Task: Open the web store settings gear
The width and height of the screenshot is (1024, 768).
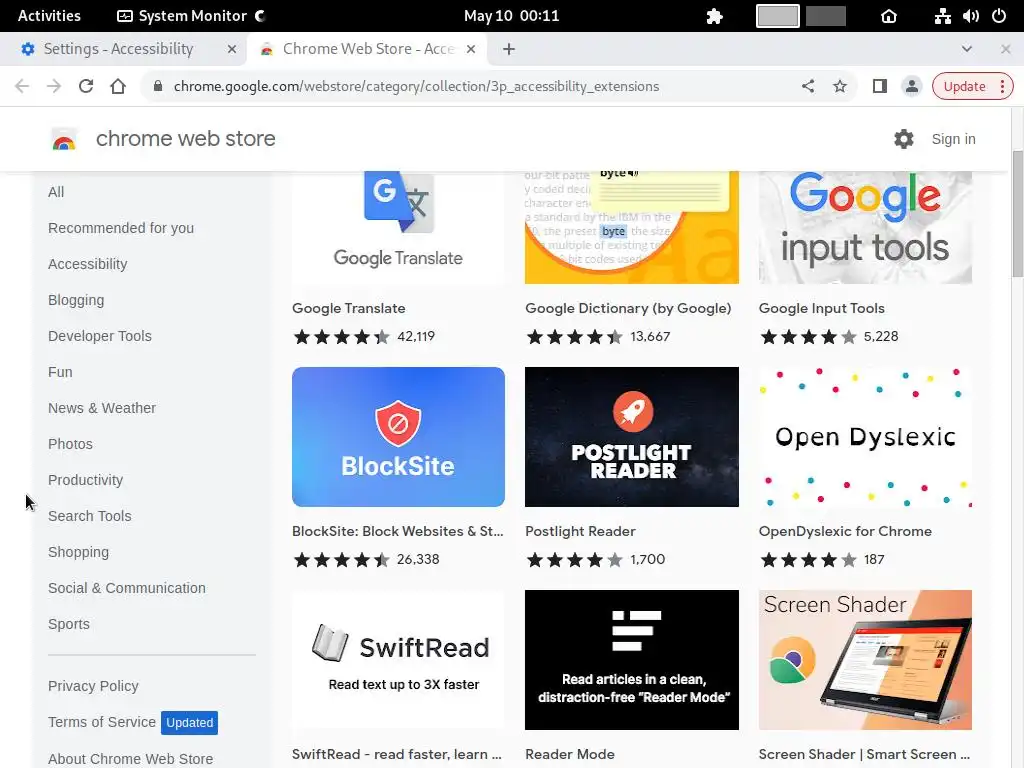Action: pyautogui.click(x=904, y=138)
